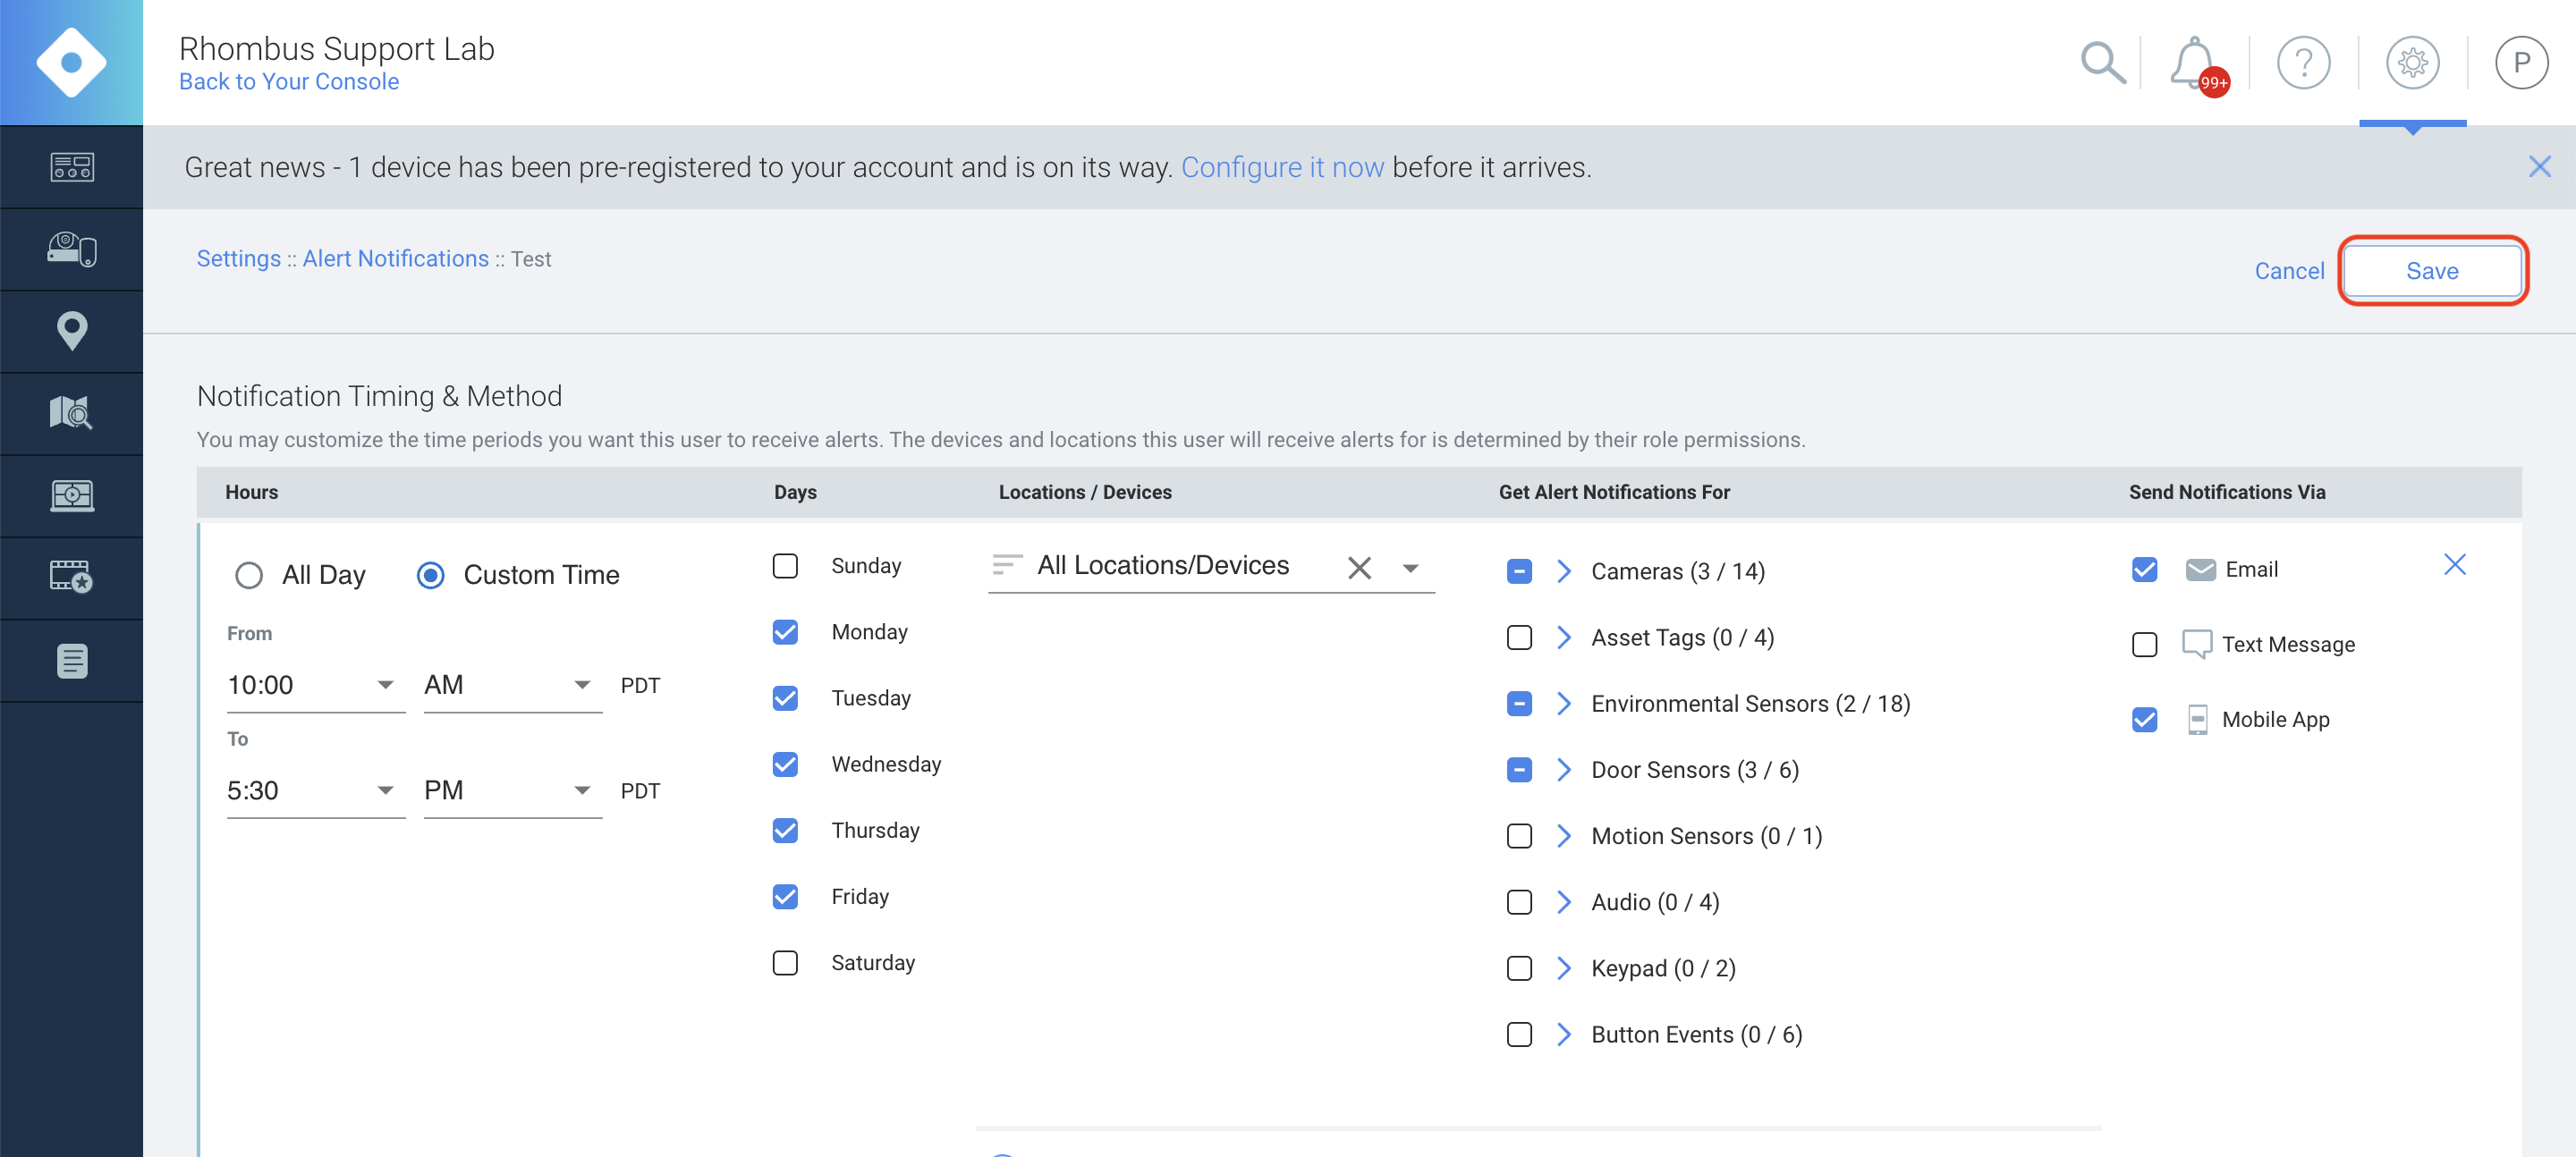Navigate to Alert Notifications breadcrumb

pyautogui.click(x=394, y=258)
